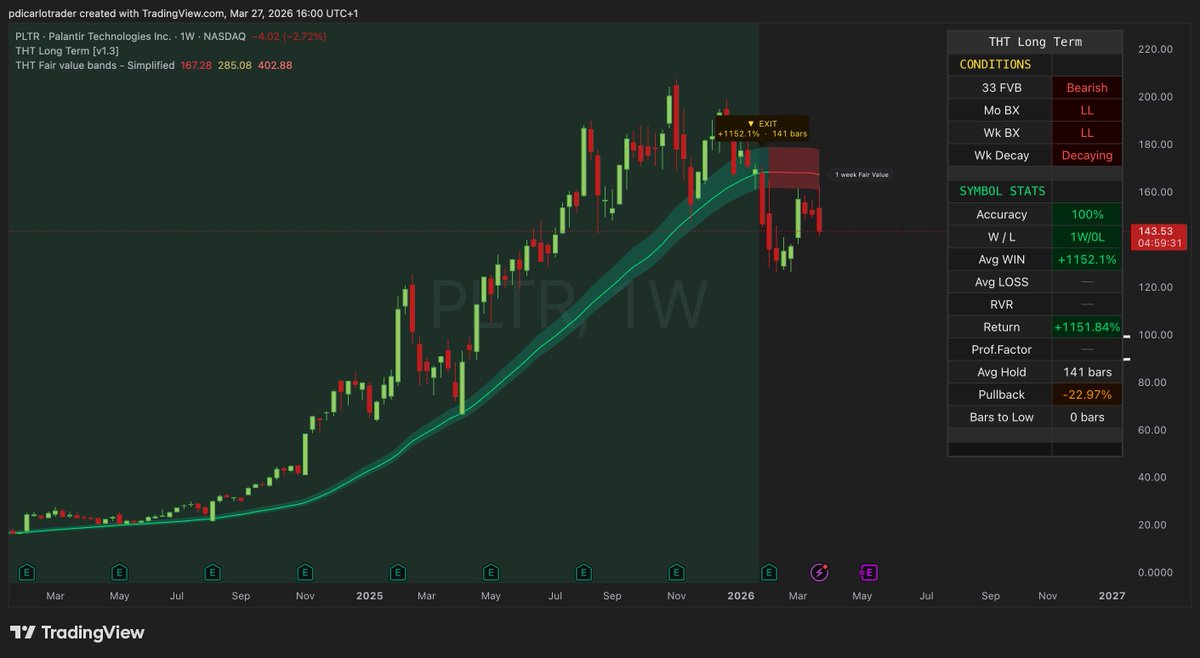The height and width of the screenshot is (658, 1200).
Task: Select the CONDITIONS section heading
Action: (x=995, y=64)
